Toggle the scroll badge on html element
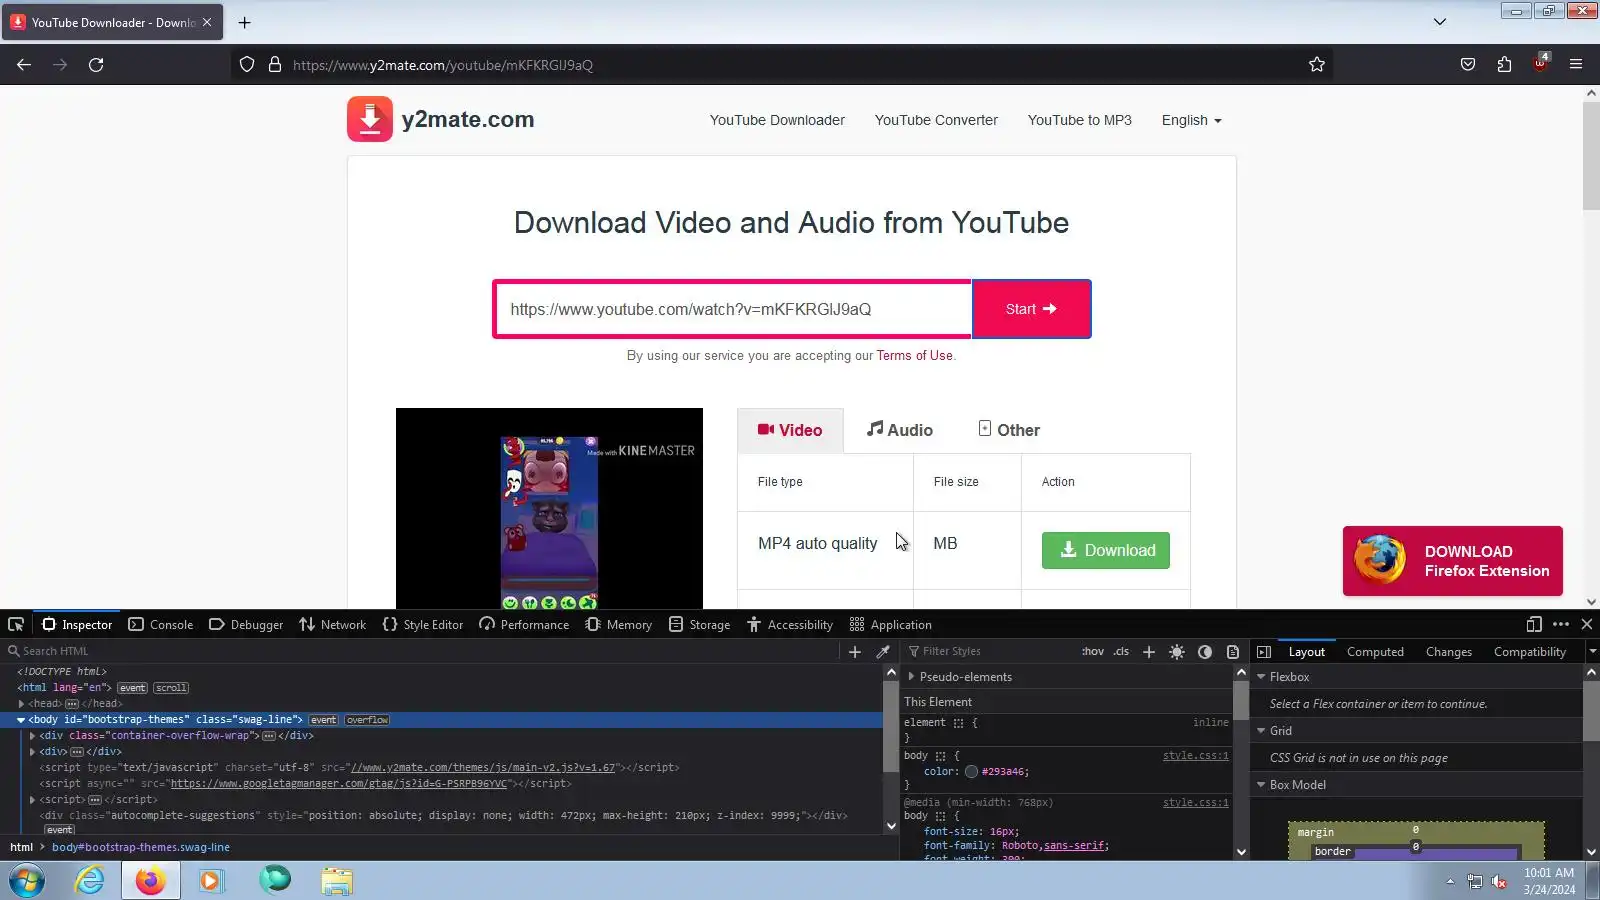 [171, 688]
